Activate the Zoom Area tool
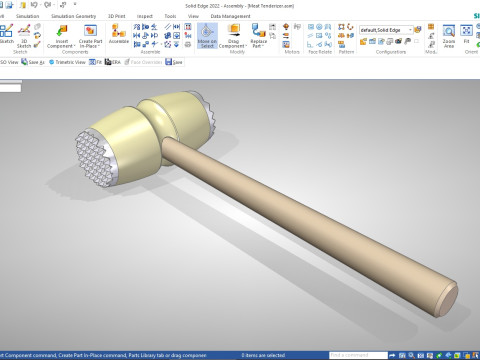This screenshot has width=480, height=360. click(449, 36)
